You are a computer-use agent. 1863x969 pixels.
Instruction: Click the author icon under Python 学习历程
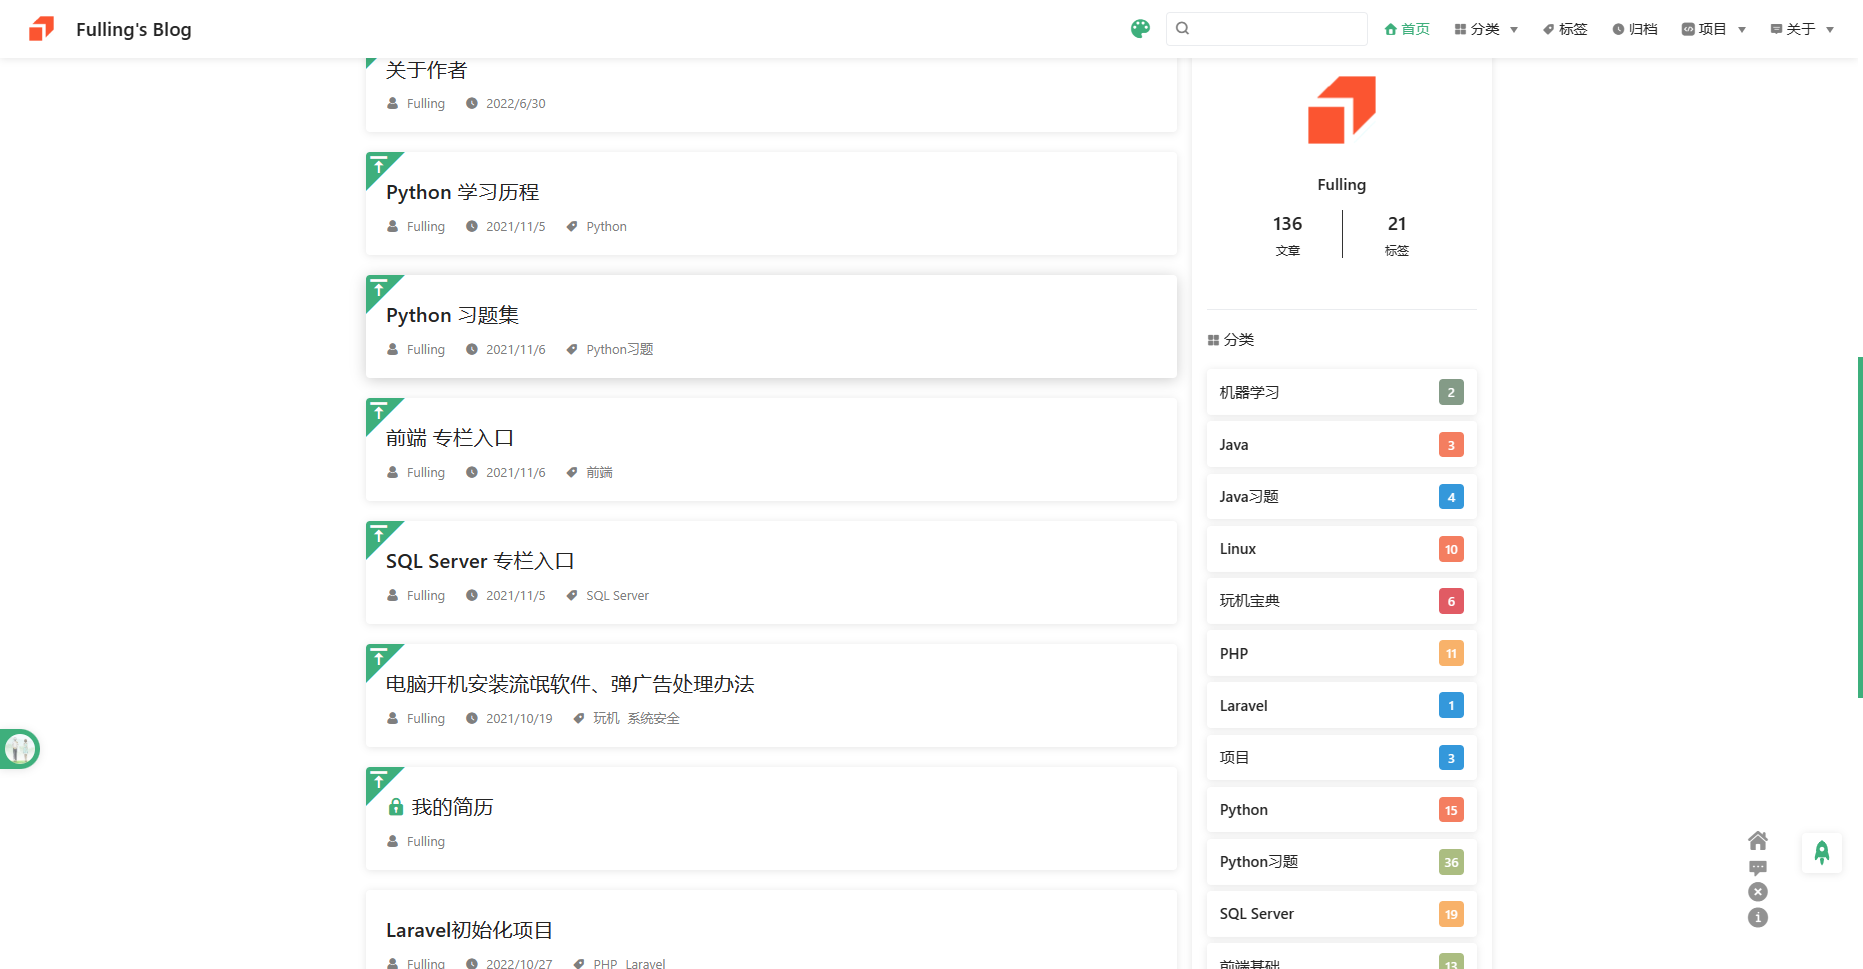click(x=393, y=226)
